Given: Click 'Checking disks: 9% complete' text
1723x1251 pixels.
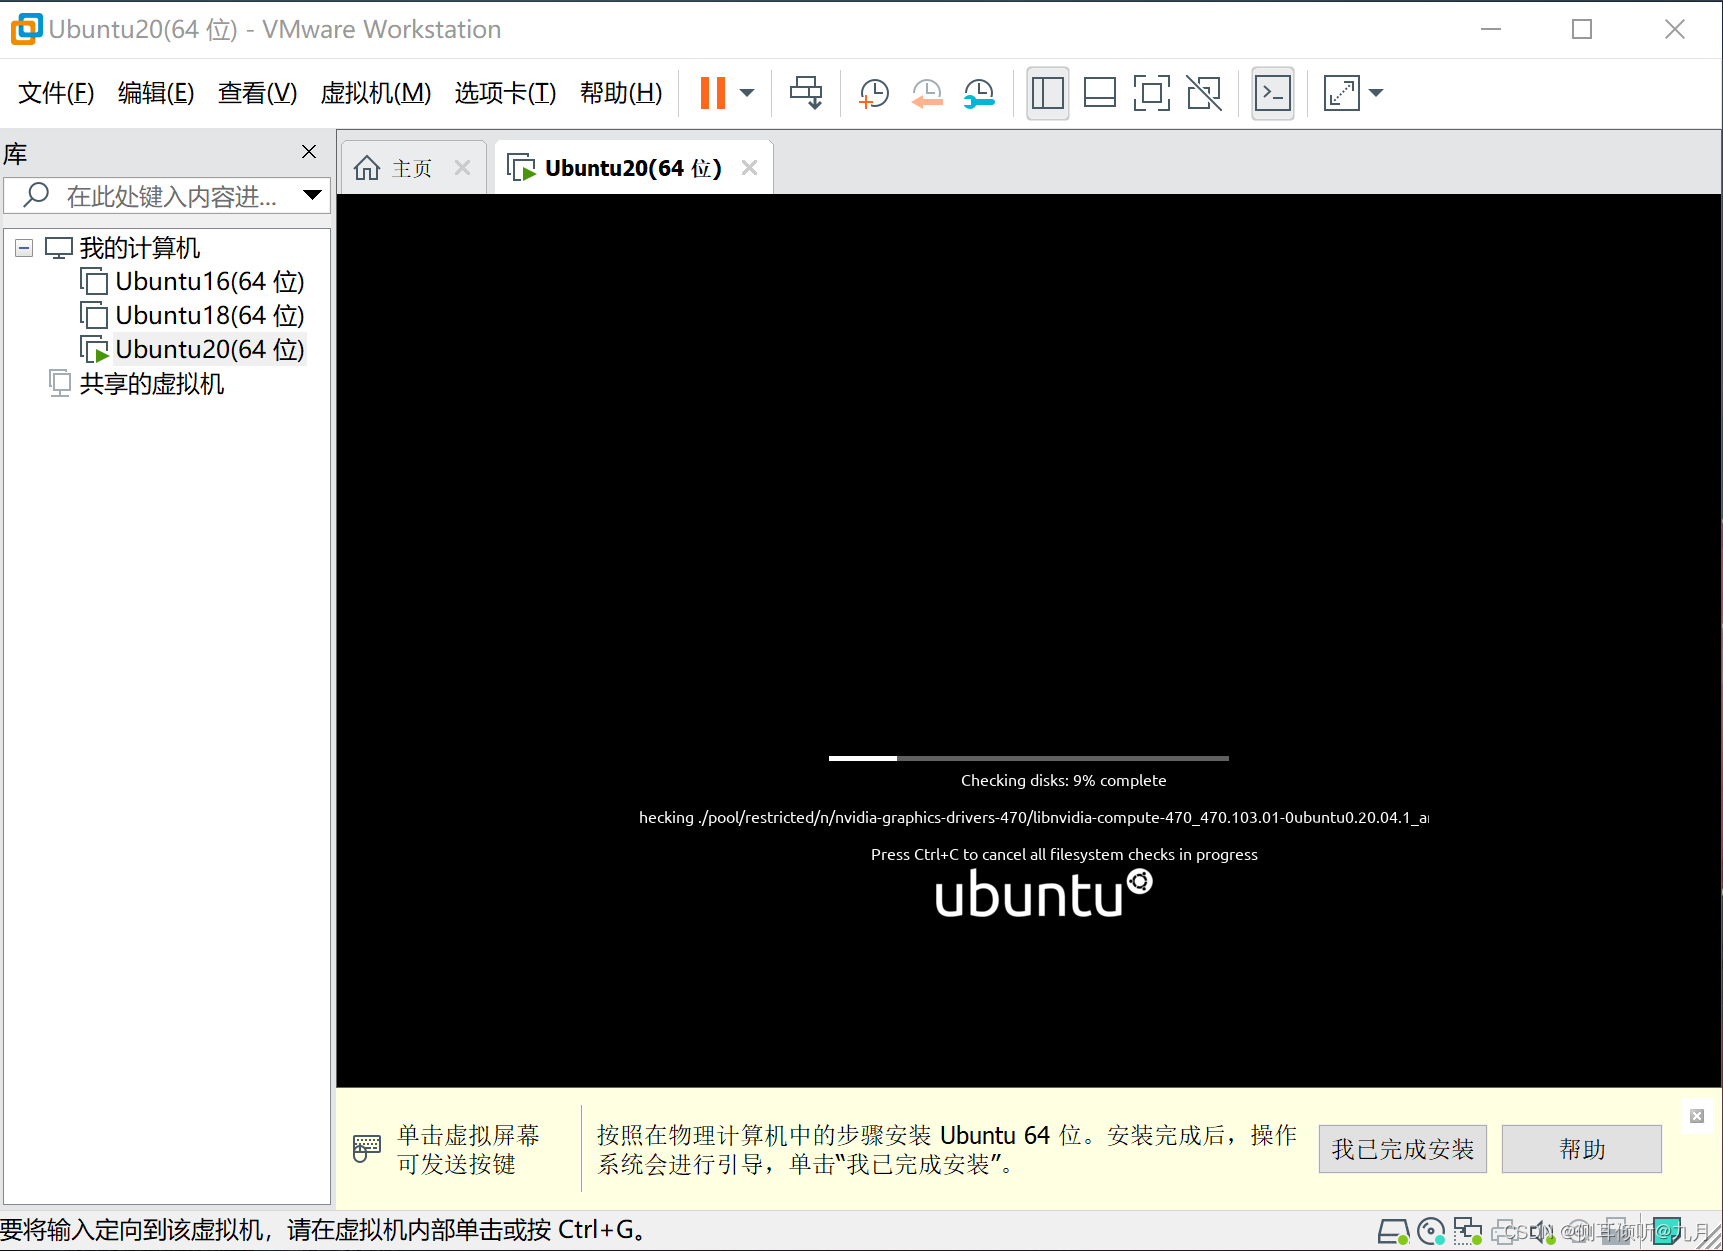Looking at the screenshot, I should [x=1063, y=780].
